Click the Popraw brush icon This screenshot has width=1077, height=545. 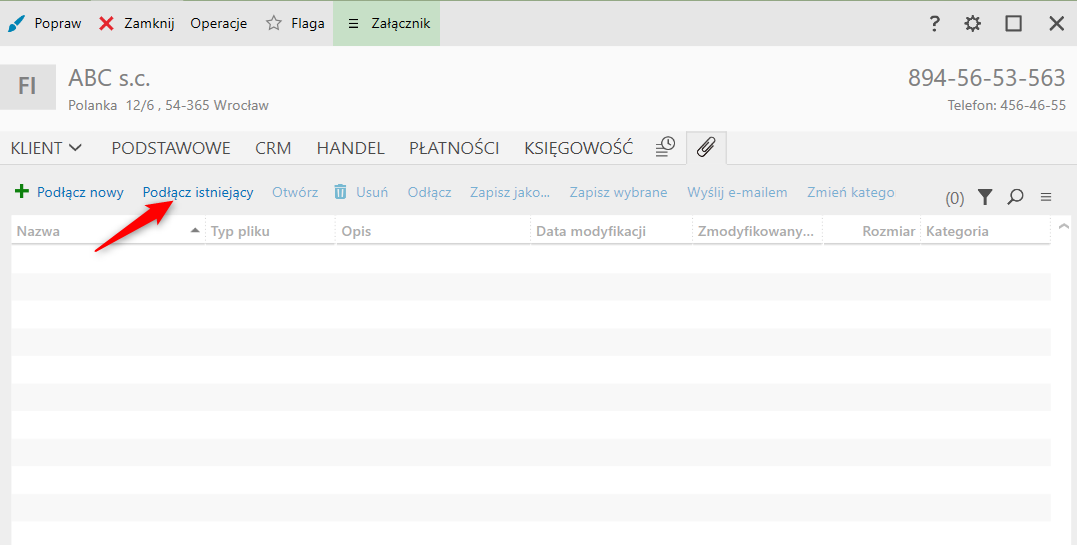[17, 23]
